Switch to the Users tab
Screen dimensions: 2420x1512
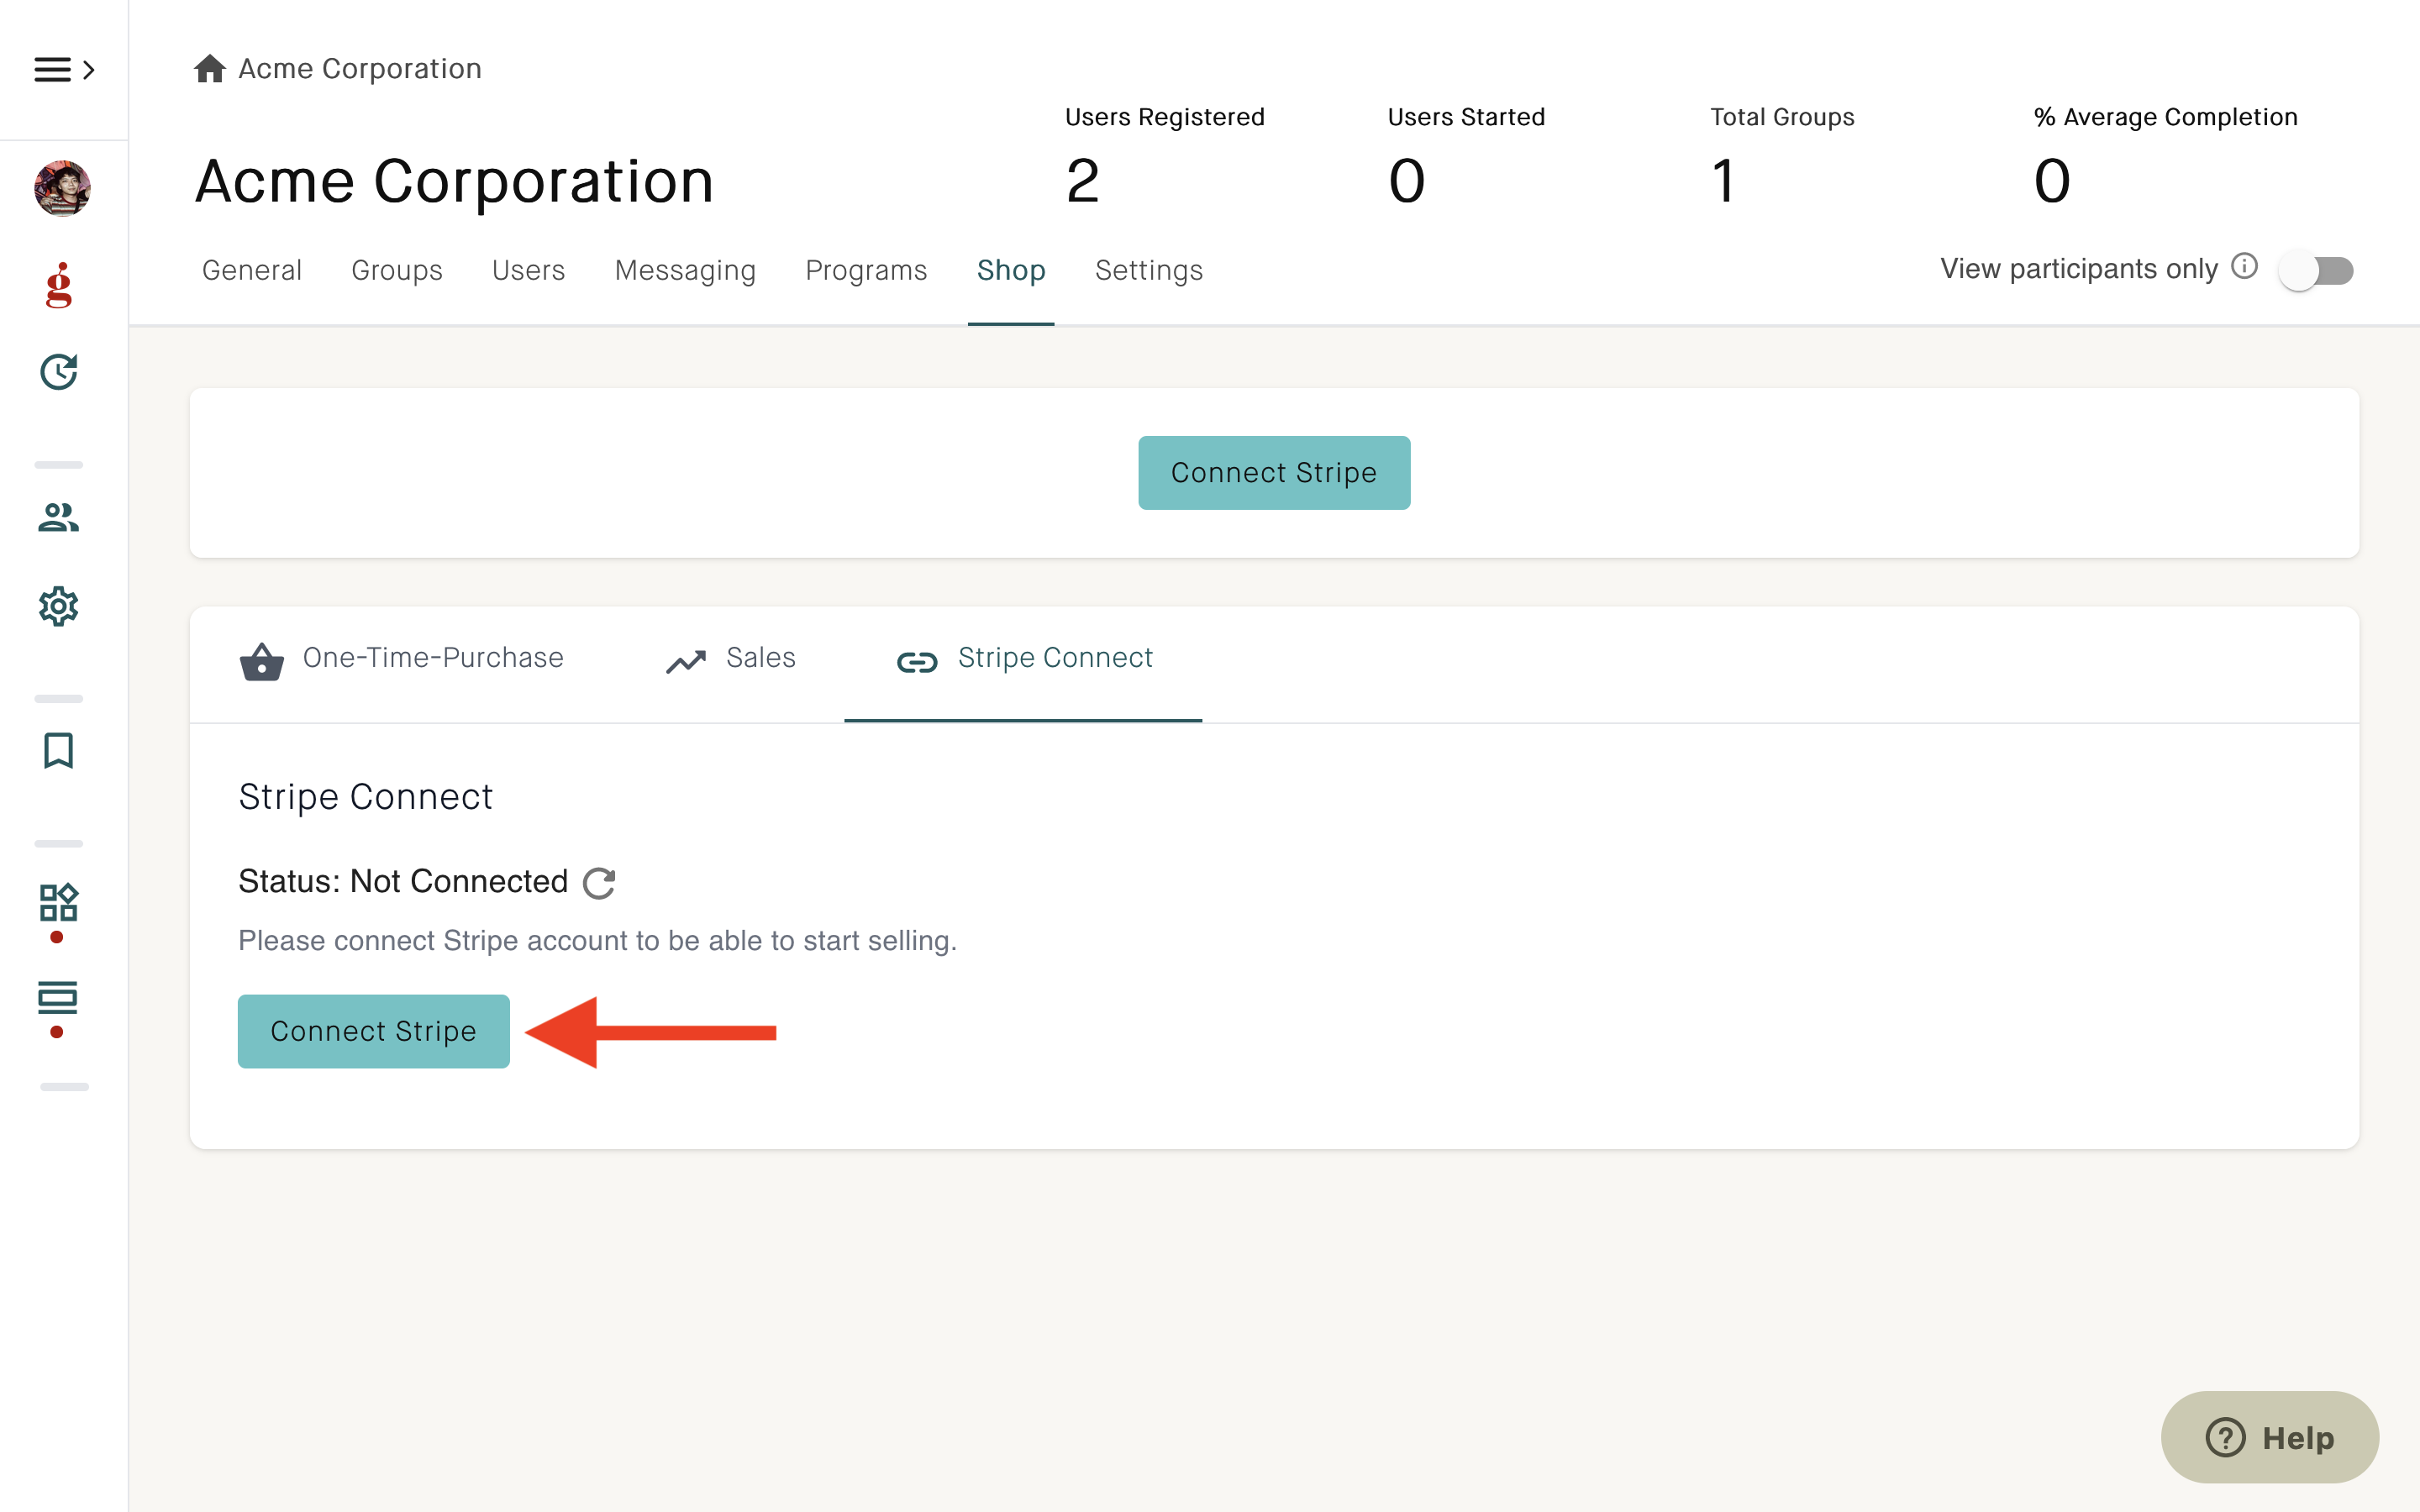pos(529,270)
